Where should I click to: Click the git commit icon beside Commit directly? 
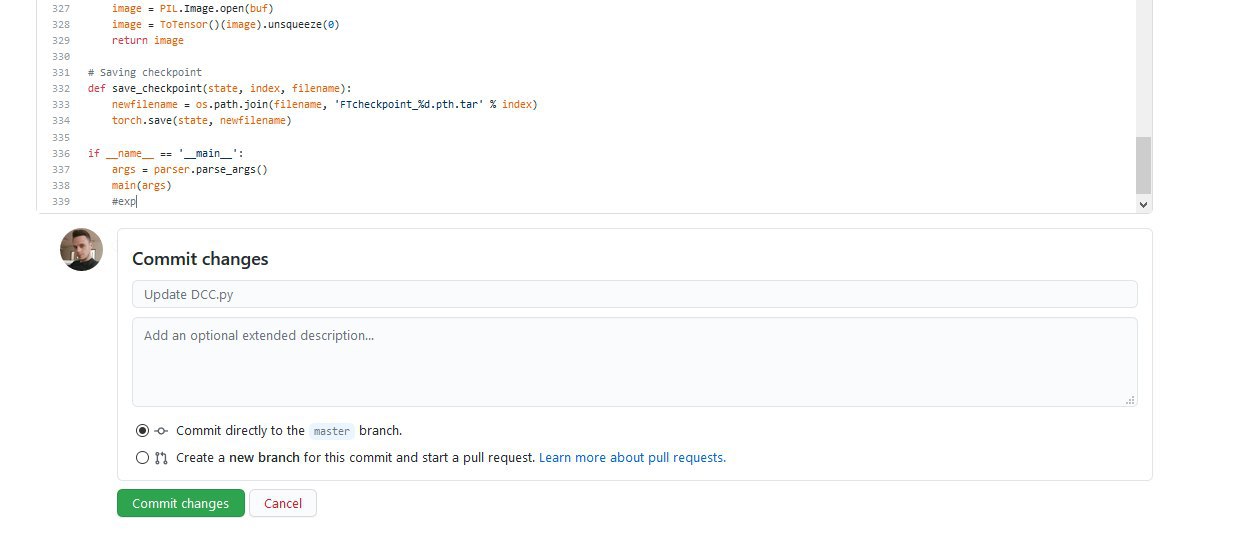click(x=161, y=431)
